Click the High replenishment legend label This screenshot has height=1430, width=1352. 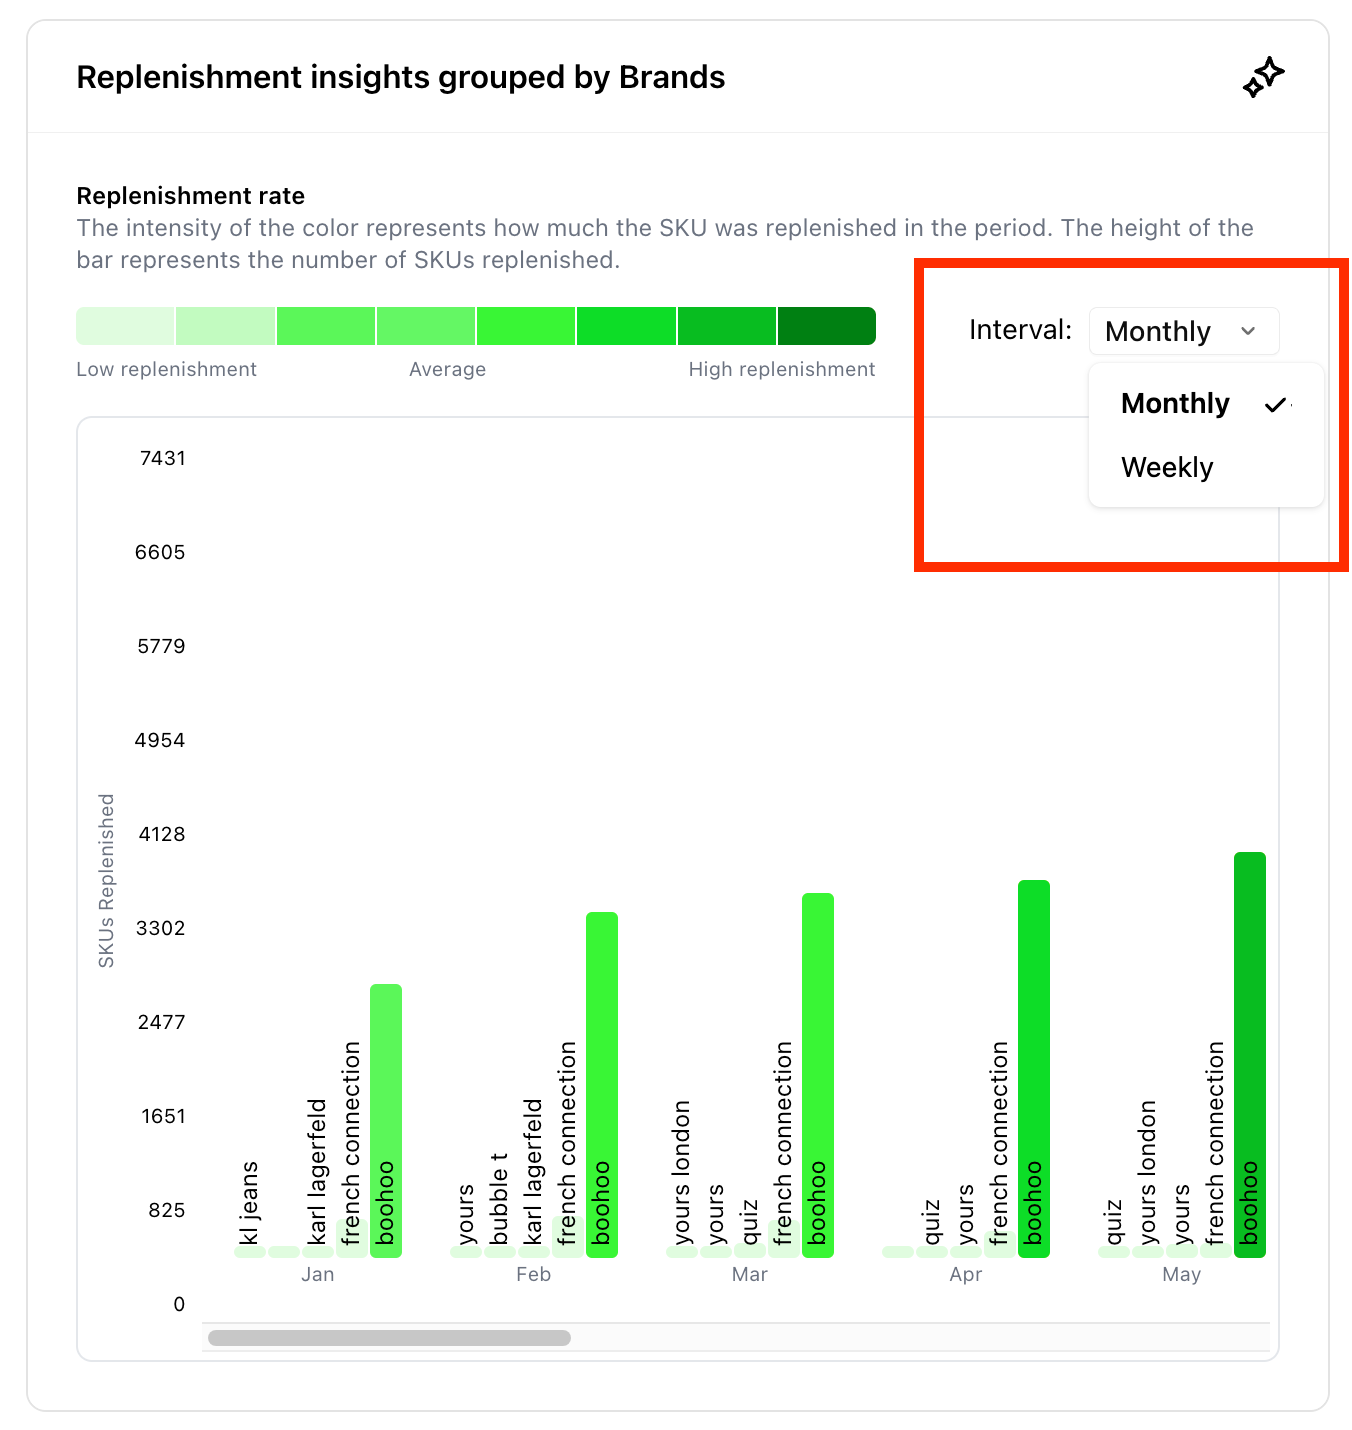(782, 369)
